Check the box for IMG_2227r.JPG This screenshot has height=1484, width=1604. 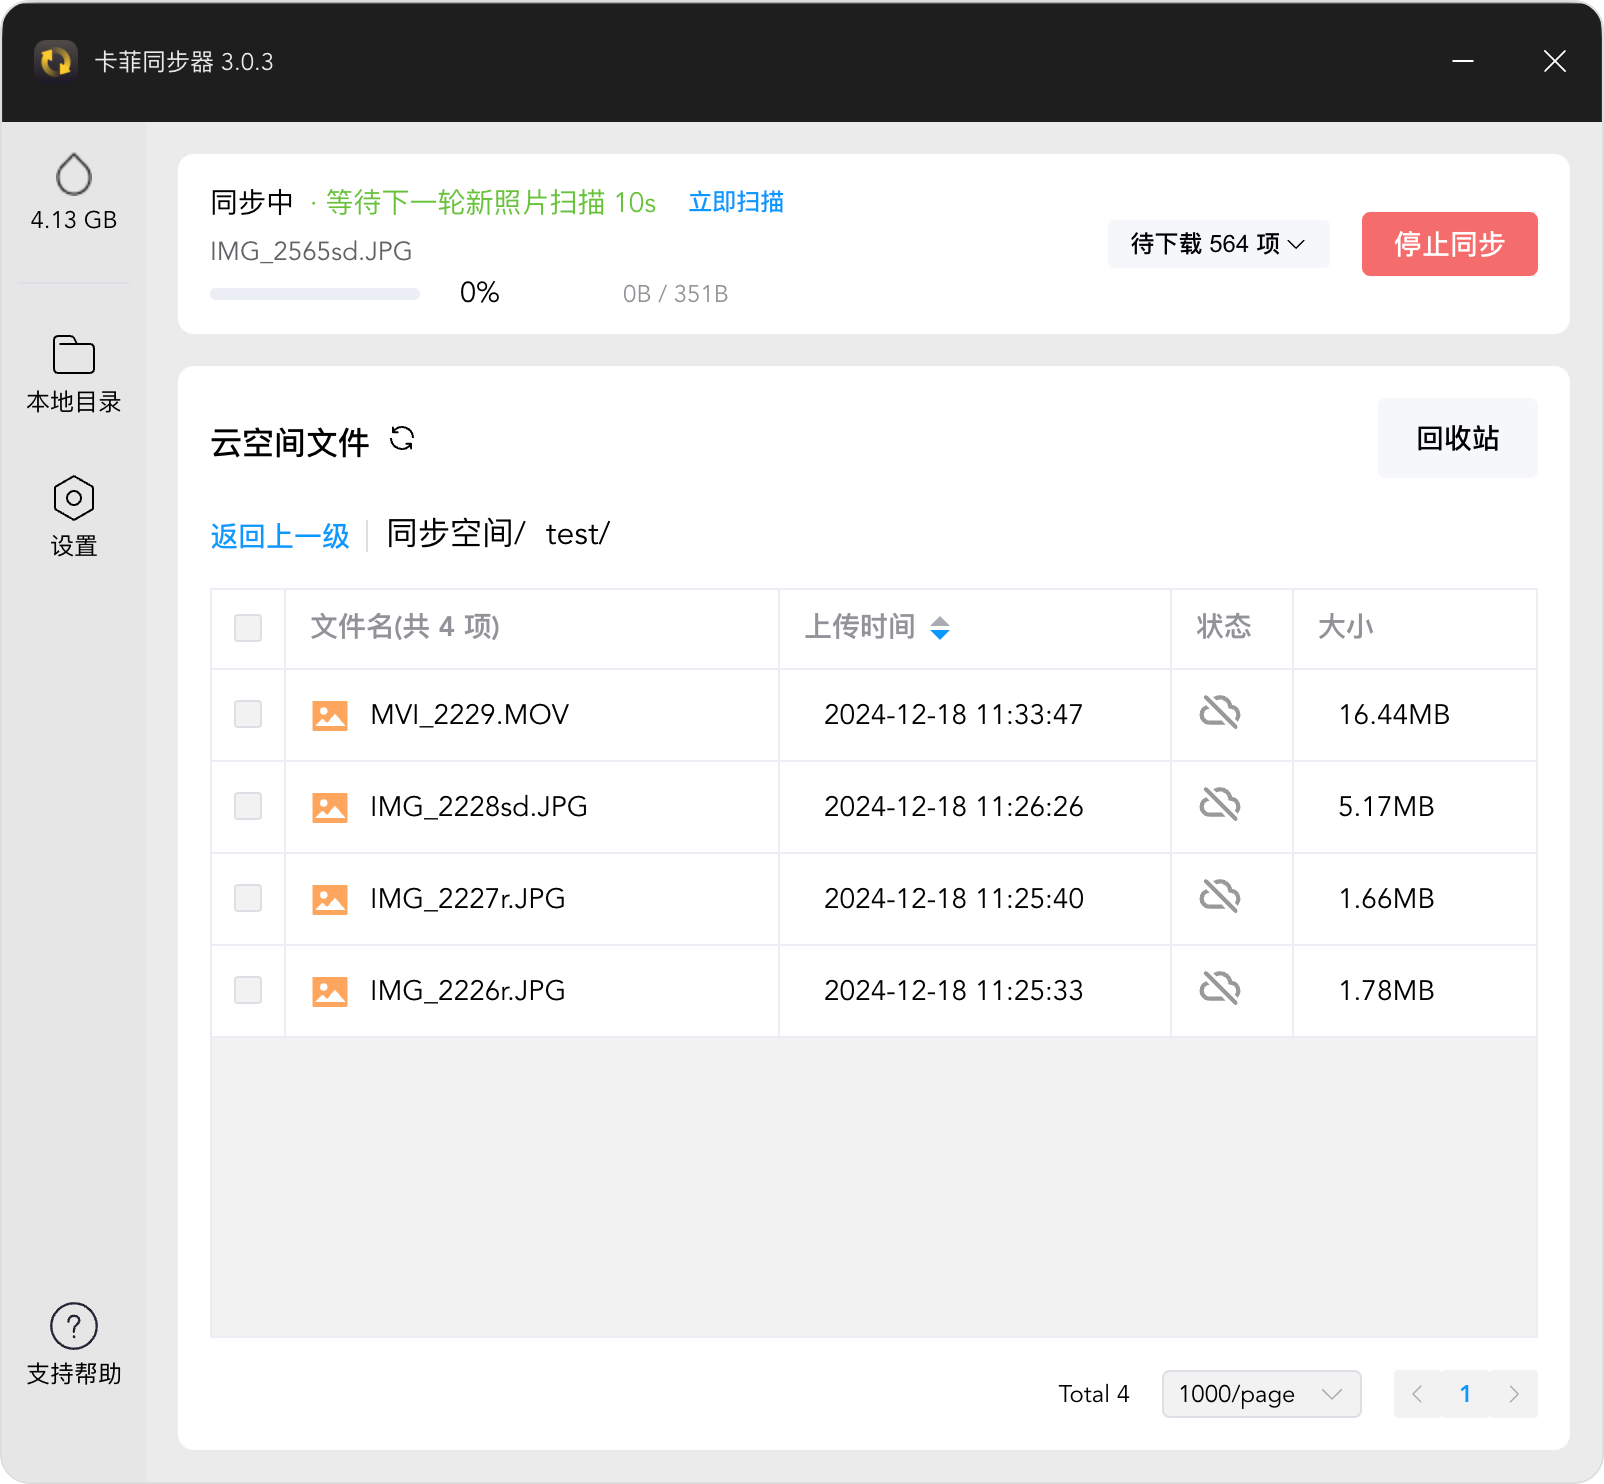click(248, 898)
